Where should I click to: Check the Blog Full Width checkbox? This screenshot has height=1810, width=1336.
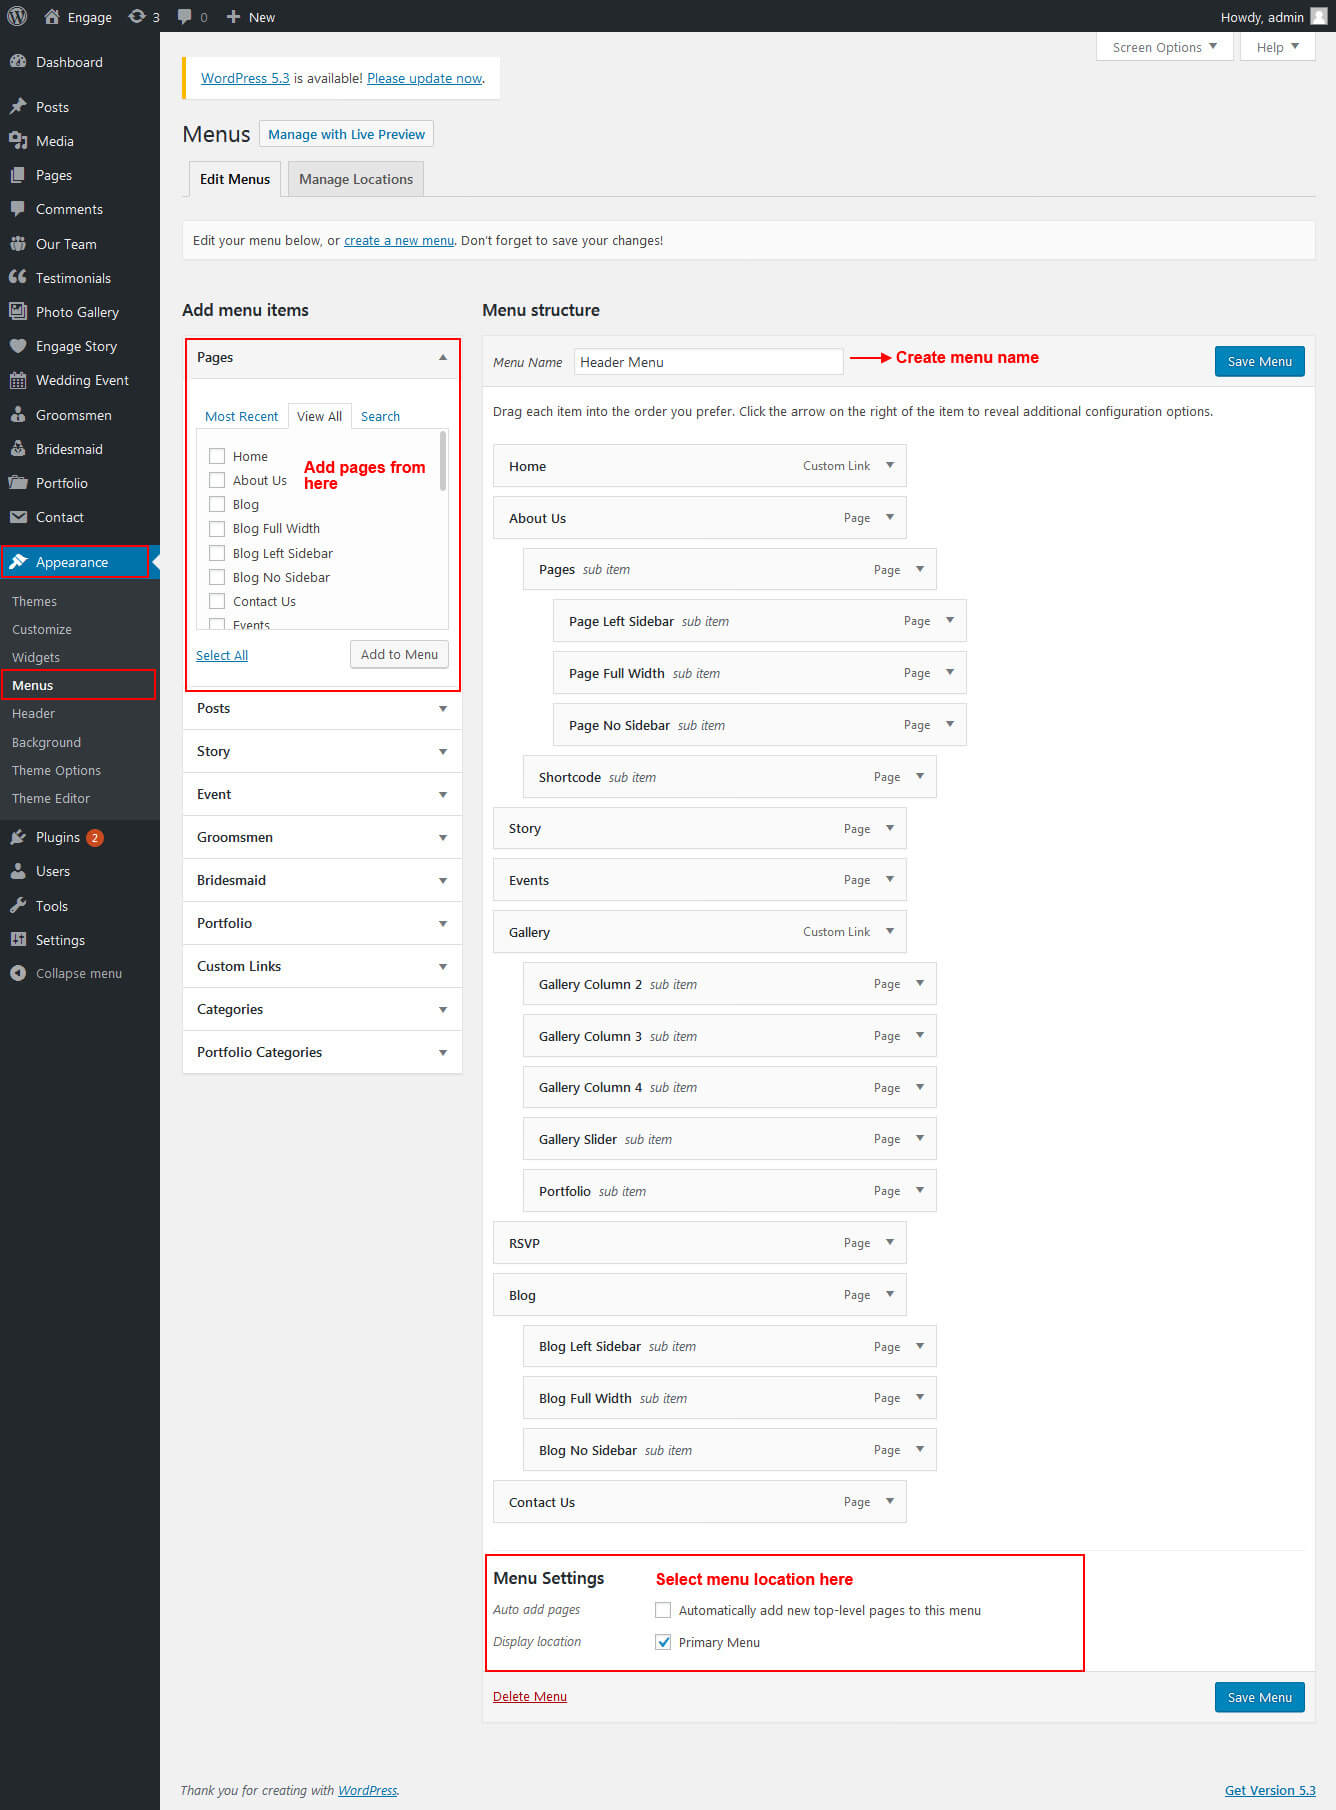pyautogui.click(x=217, y=528)
